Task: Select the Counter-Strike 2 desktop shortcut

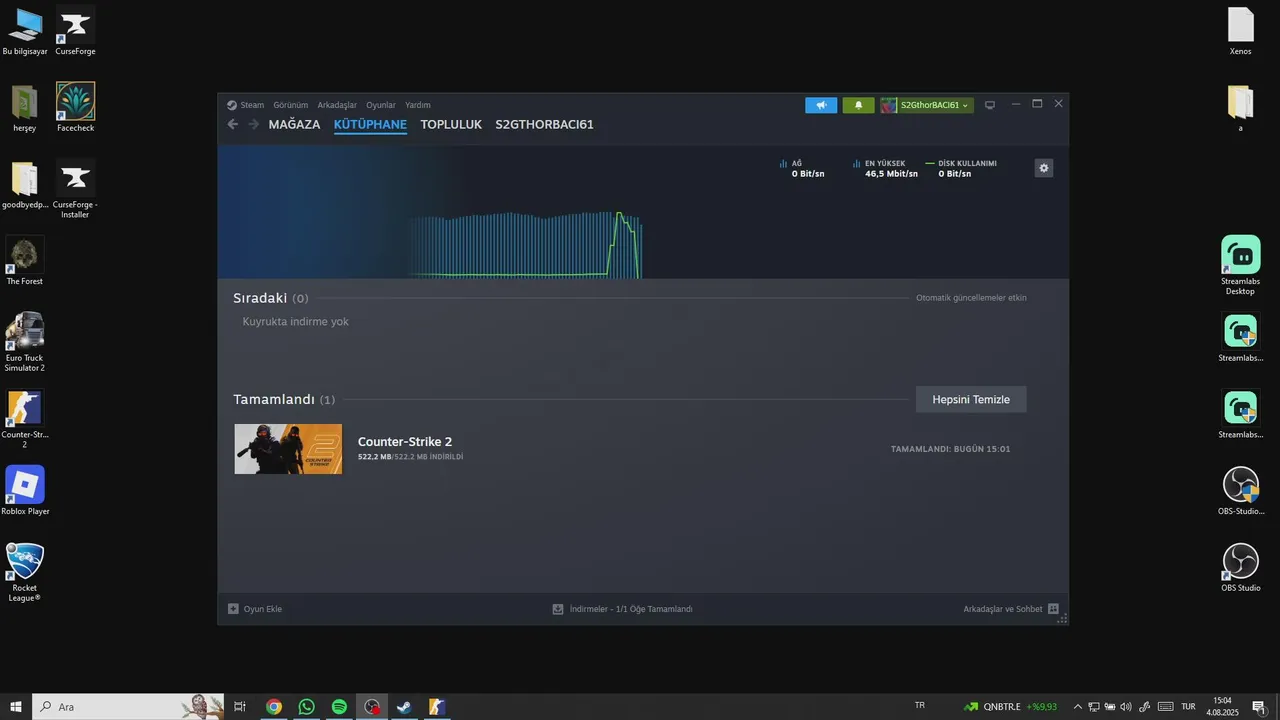Action: pyautogui.click(x=25, y=420)
